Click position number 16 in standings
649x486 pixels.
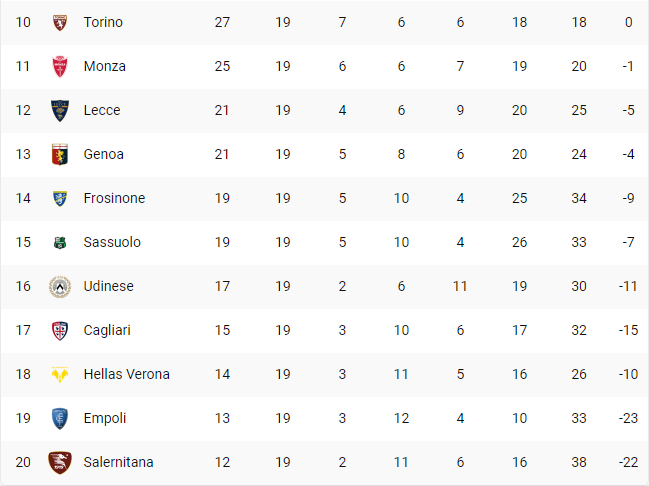[x=24, y=286]
